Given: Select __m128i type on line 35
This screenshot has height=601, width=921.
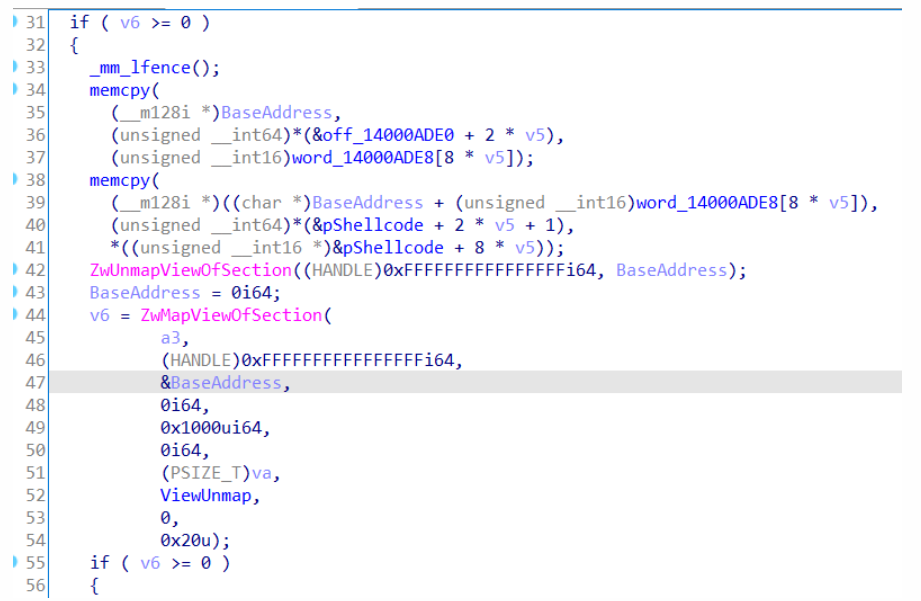Looking at the screenshot, I should [154, 113].
